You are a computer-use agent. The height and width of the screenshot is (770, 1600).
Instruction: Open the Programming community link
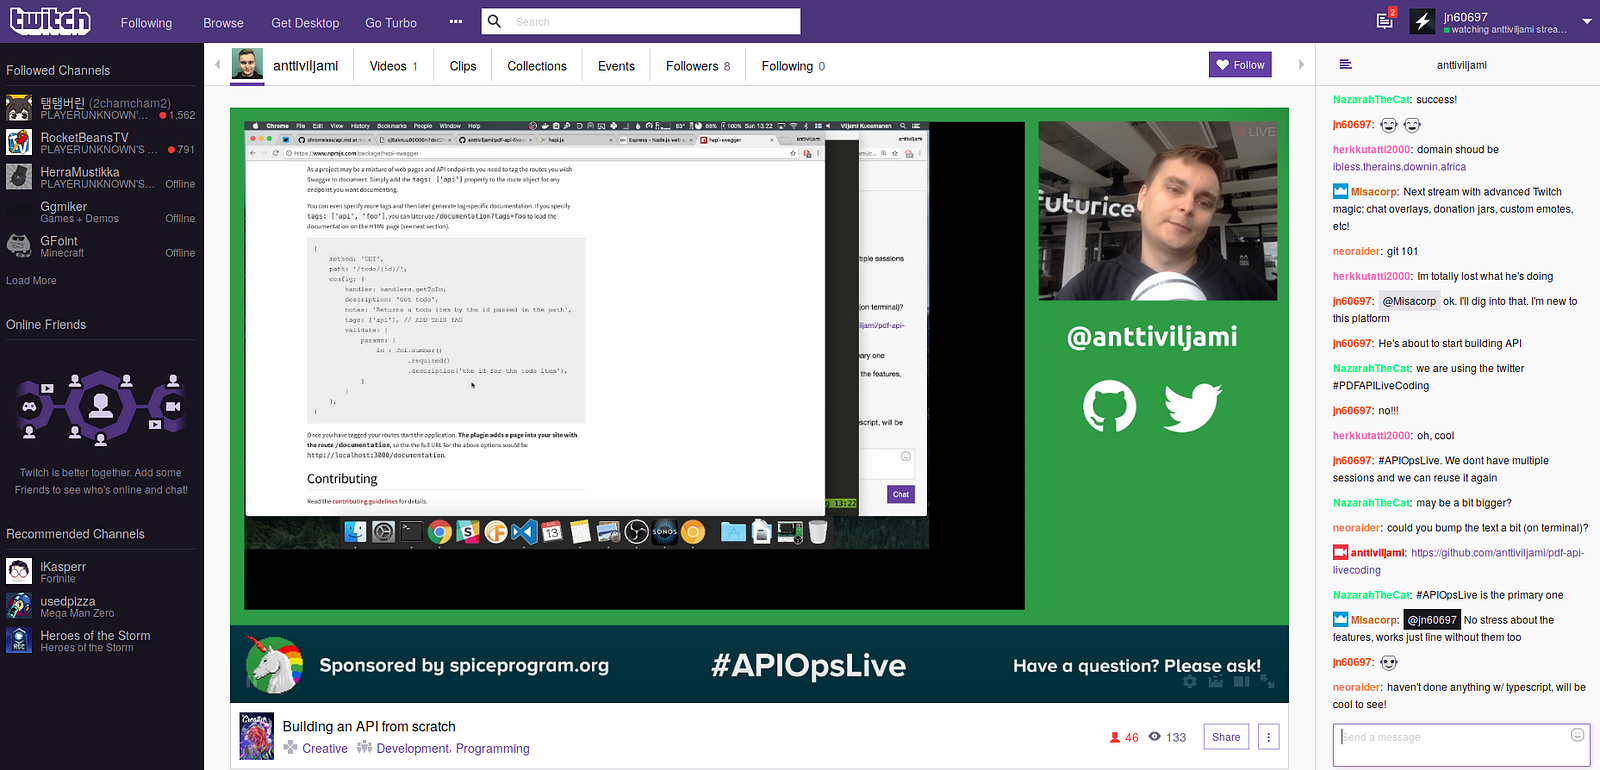pos(493,749)
